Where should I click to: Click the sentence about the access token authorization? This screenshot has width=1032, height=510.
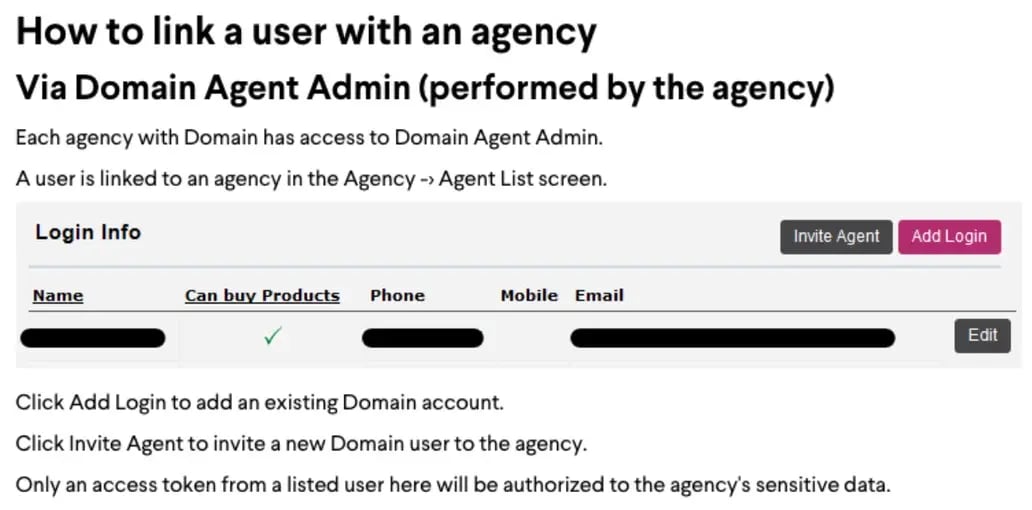coord(452,485)
